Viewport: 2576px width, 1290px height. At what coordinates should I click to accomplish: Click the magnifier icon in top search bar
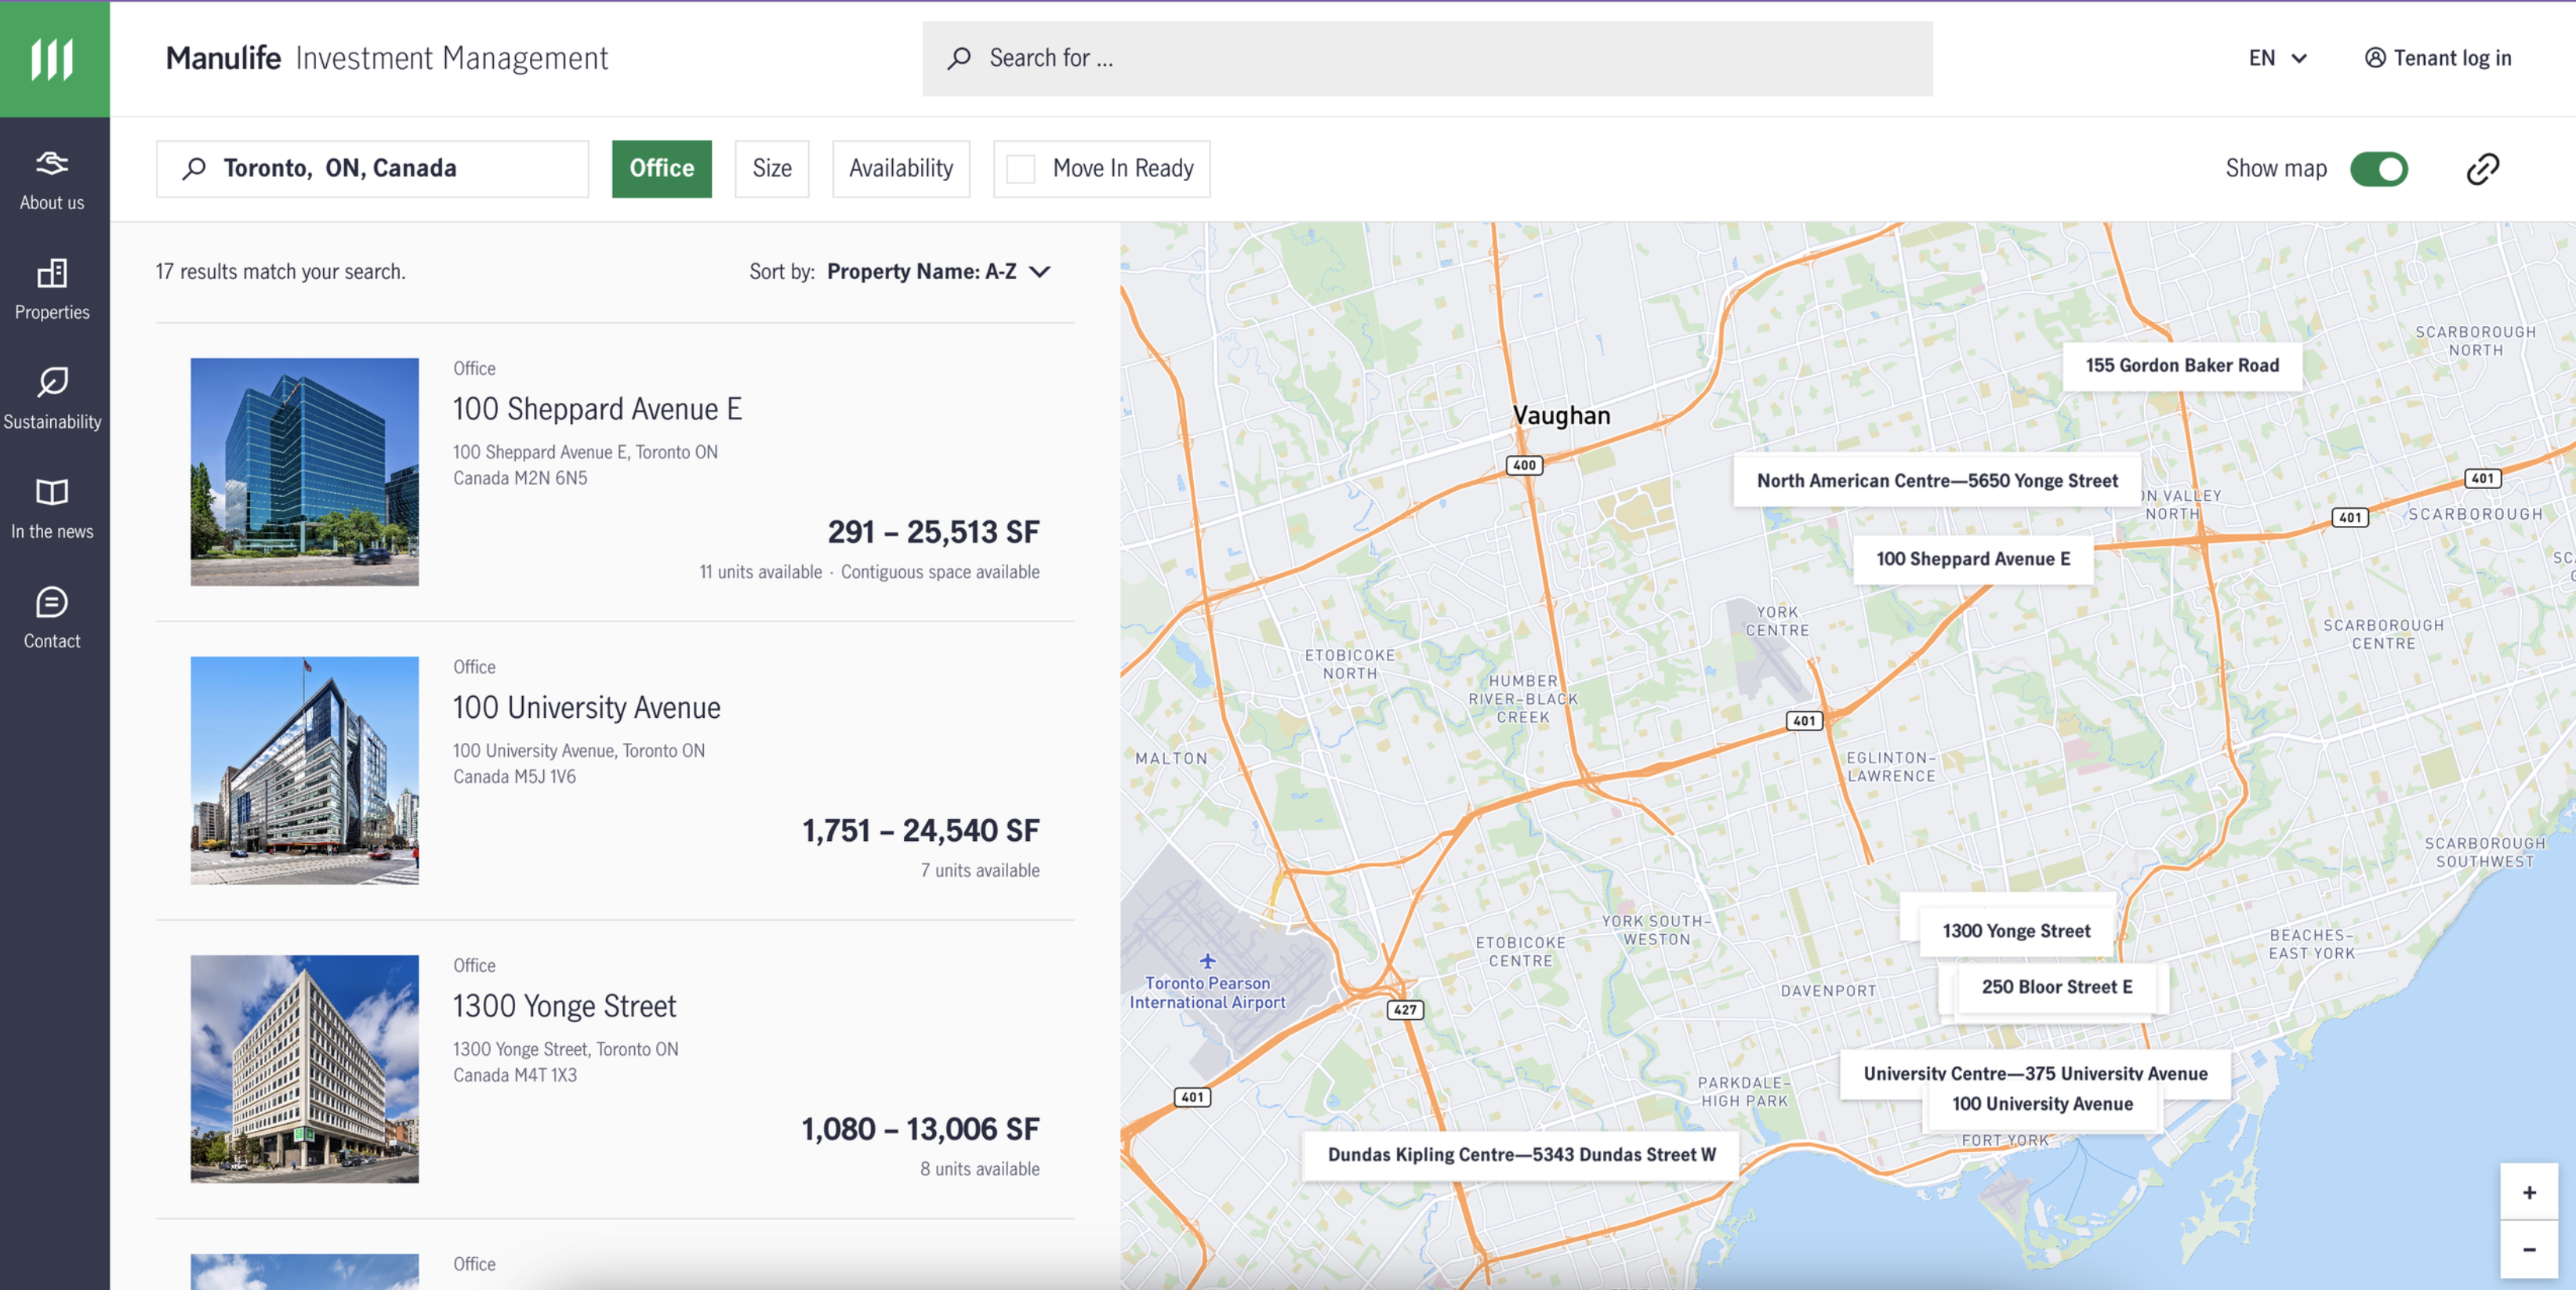959,58
